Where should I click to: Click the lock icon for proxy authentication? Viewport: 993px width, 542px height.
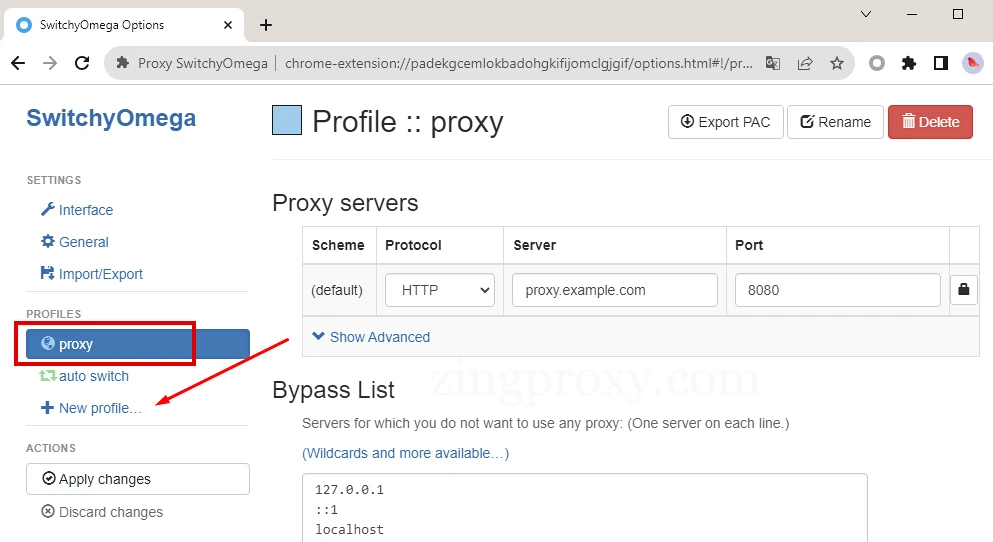point(964,290)
